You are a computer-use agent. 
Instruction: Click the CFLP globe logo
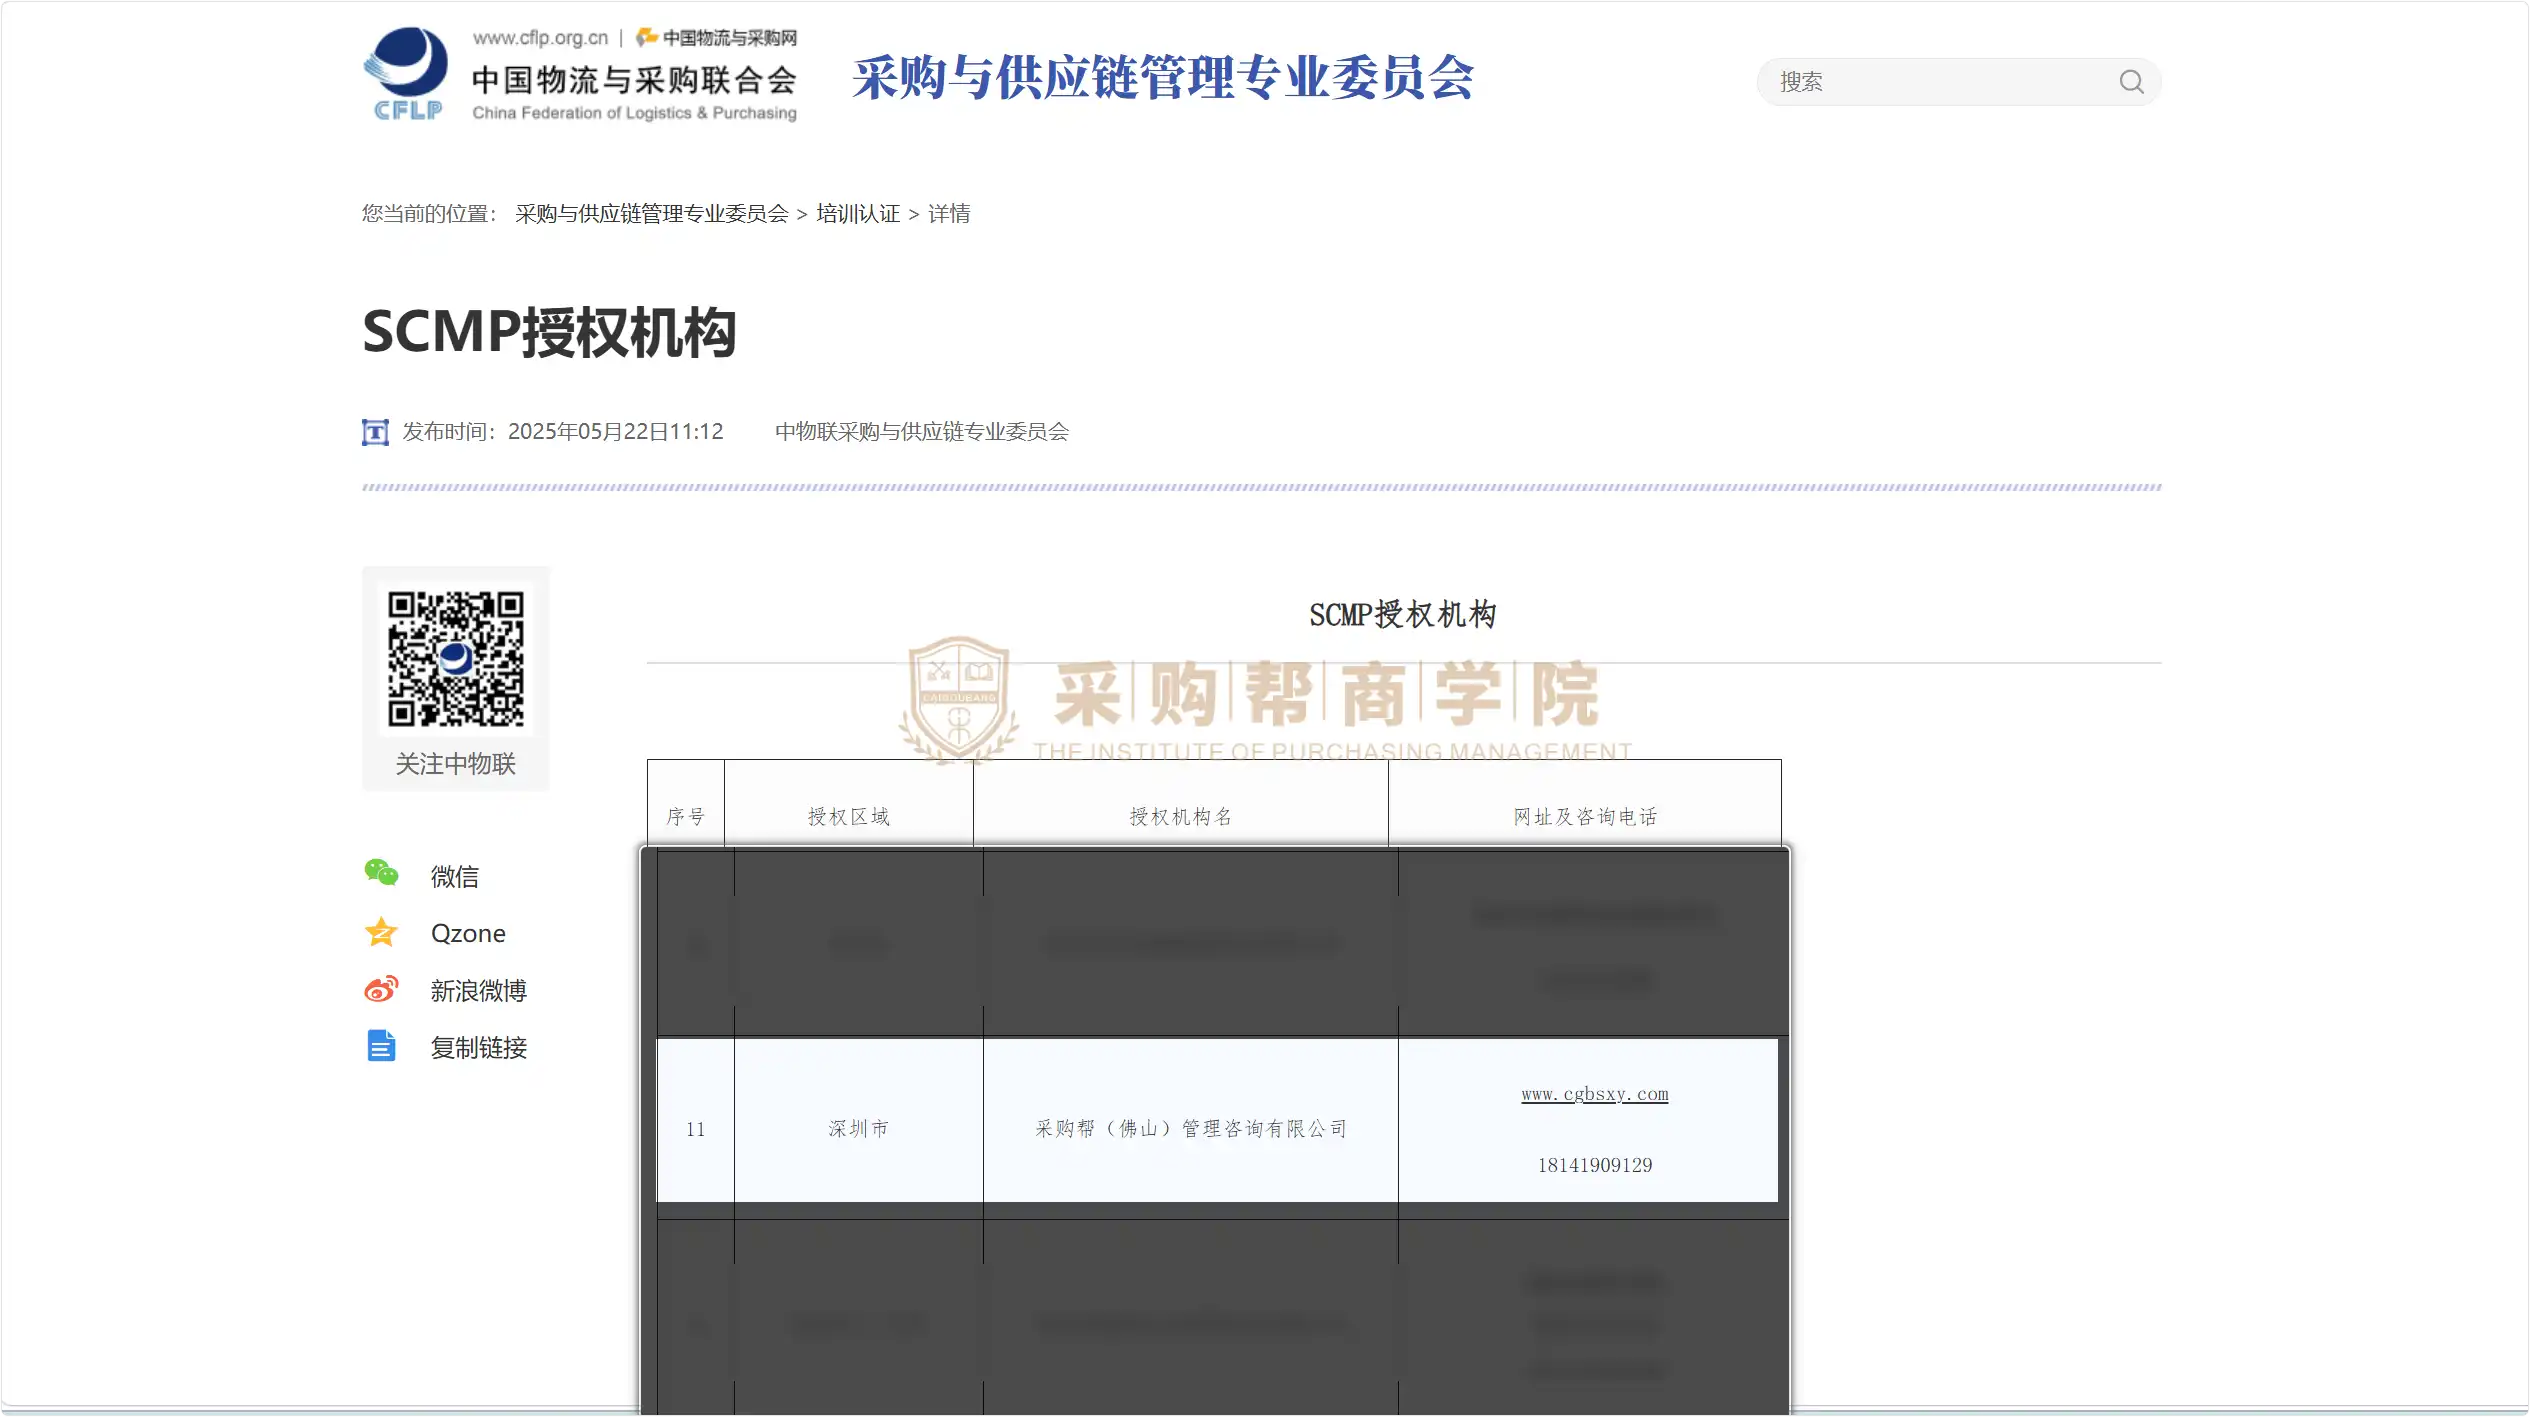click(406, 74)
